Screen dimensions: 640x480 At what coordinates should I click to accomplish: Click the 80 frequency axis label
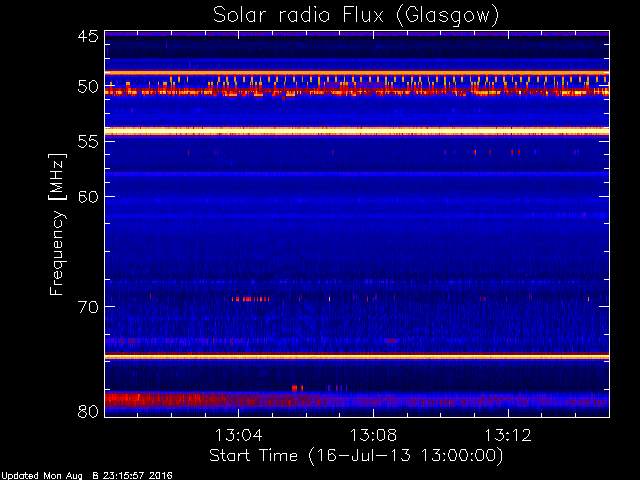(x=88, y=411)
